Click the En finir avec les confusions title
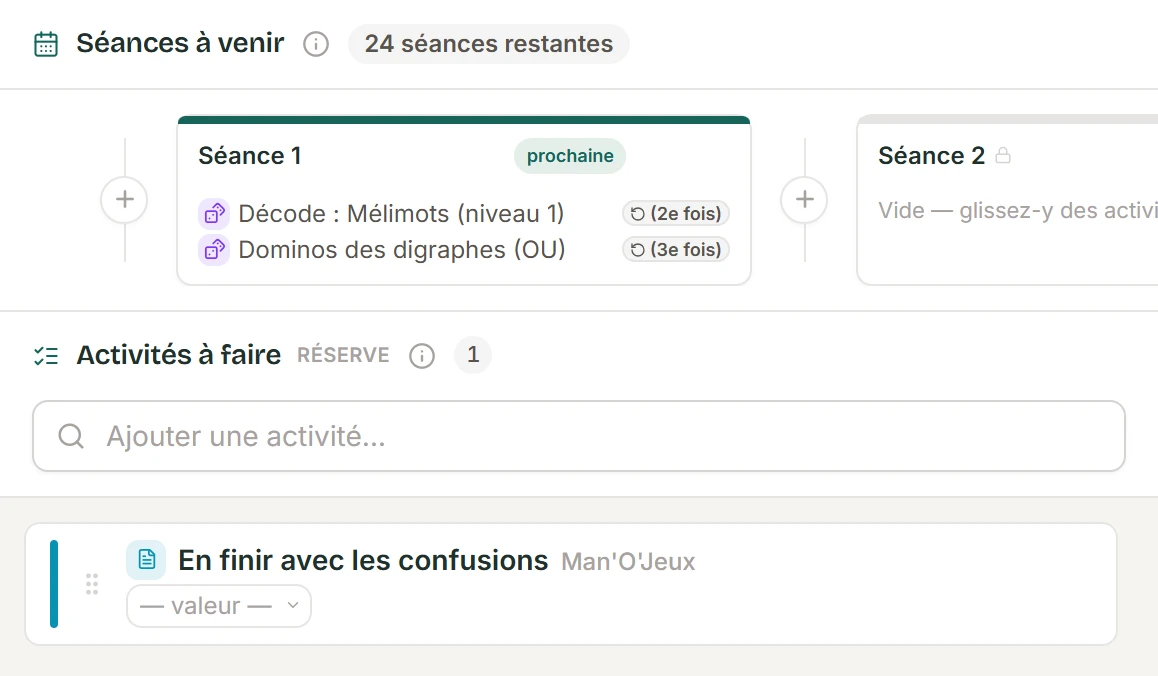This screenshot has width=1158, height=676. click(363, 561)
